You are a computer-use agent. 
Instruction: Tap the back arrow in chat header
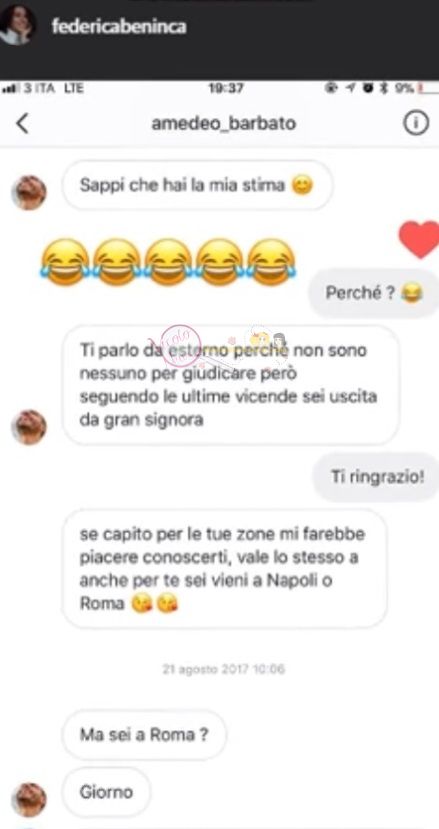point(22,123)
